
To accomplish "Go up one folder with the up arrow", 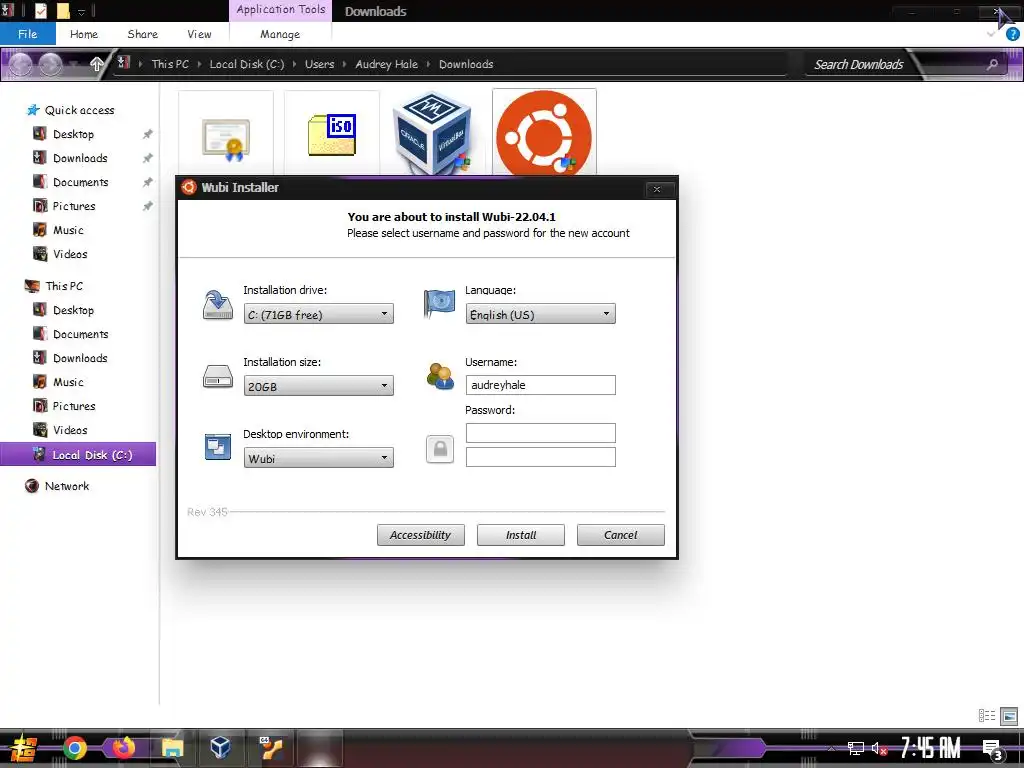I will click(97, 64).
